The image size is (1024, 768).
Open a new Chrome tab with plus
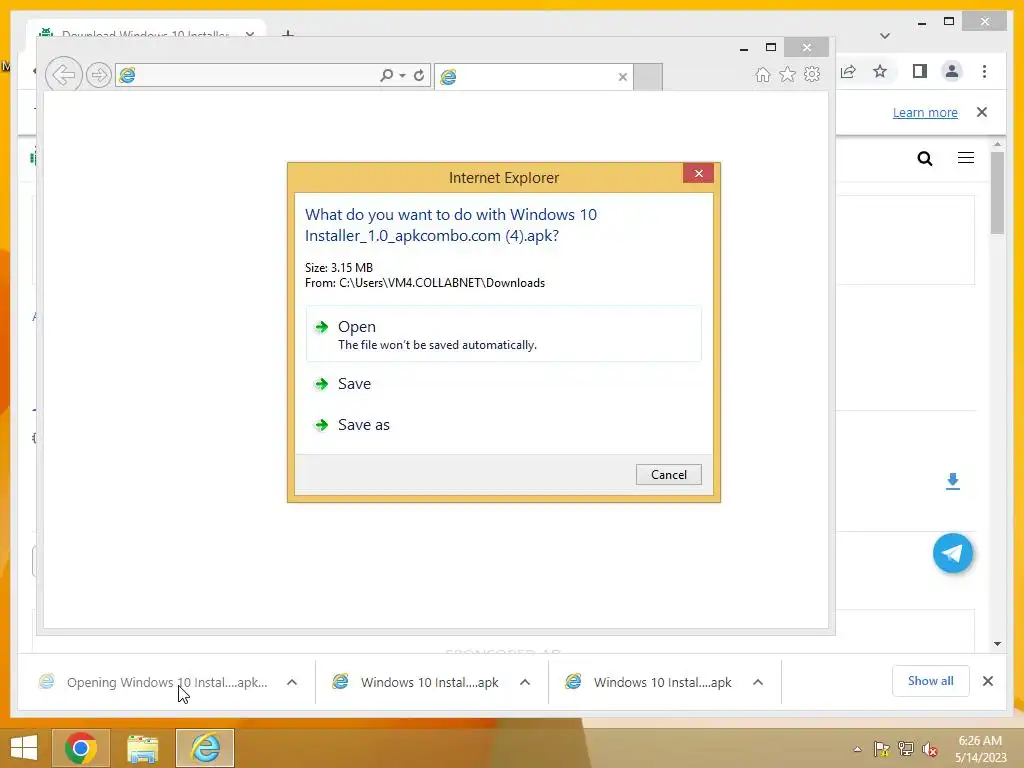288,33
